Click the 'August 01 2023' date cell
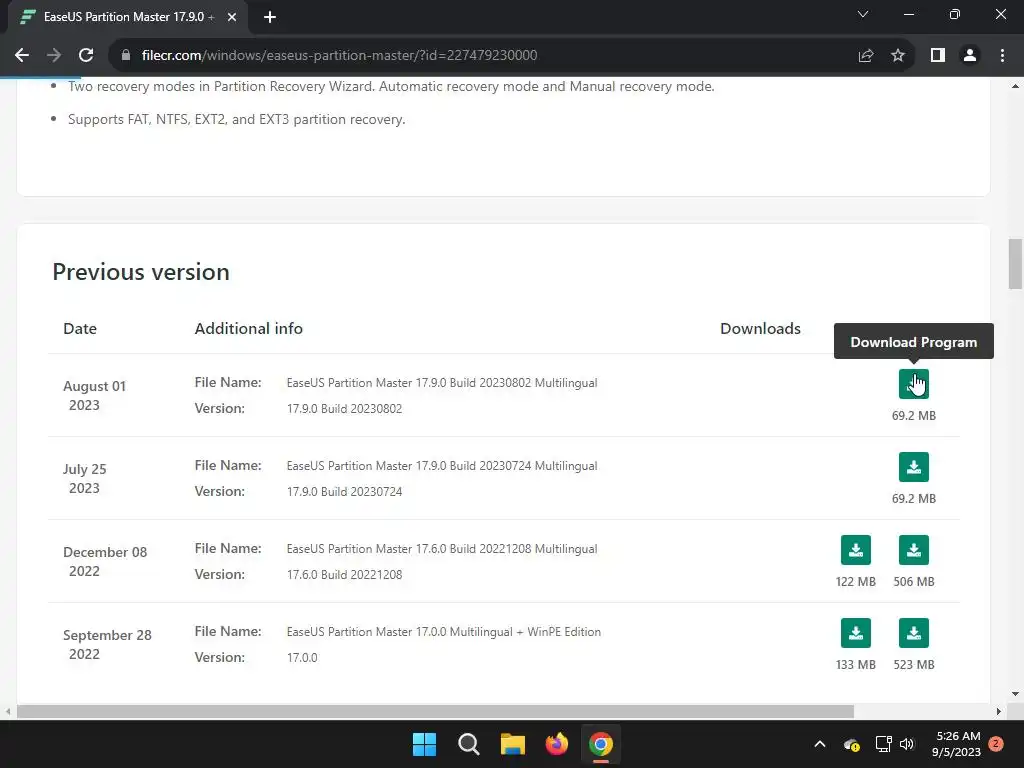Screen dimensions: 1024x768 coord(94,395)
